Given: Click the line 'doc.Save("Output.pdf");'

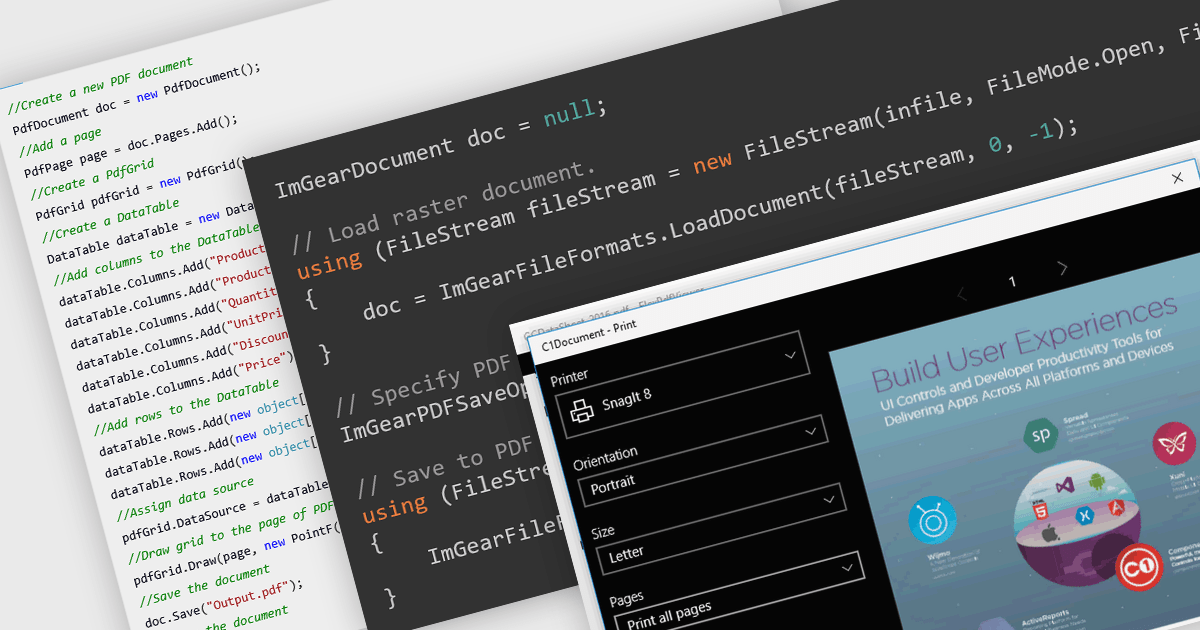Looking at the screenshot, I should (x=224, y=602).
